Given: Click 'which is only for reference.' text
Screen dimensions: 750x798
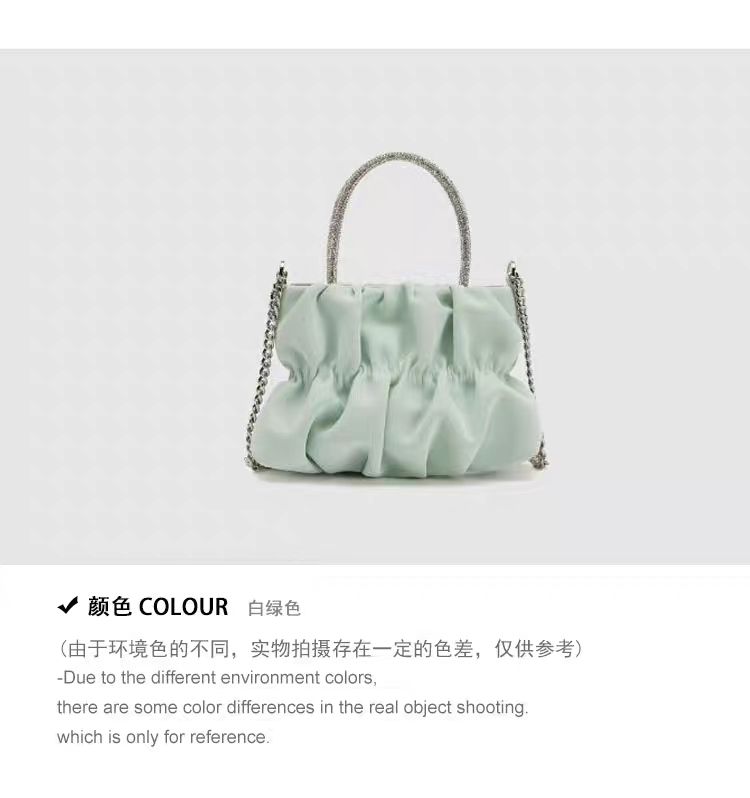Looking at the screenshot, I should coord(163,737).
